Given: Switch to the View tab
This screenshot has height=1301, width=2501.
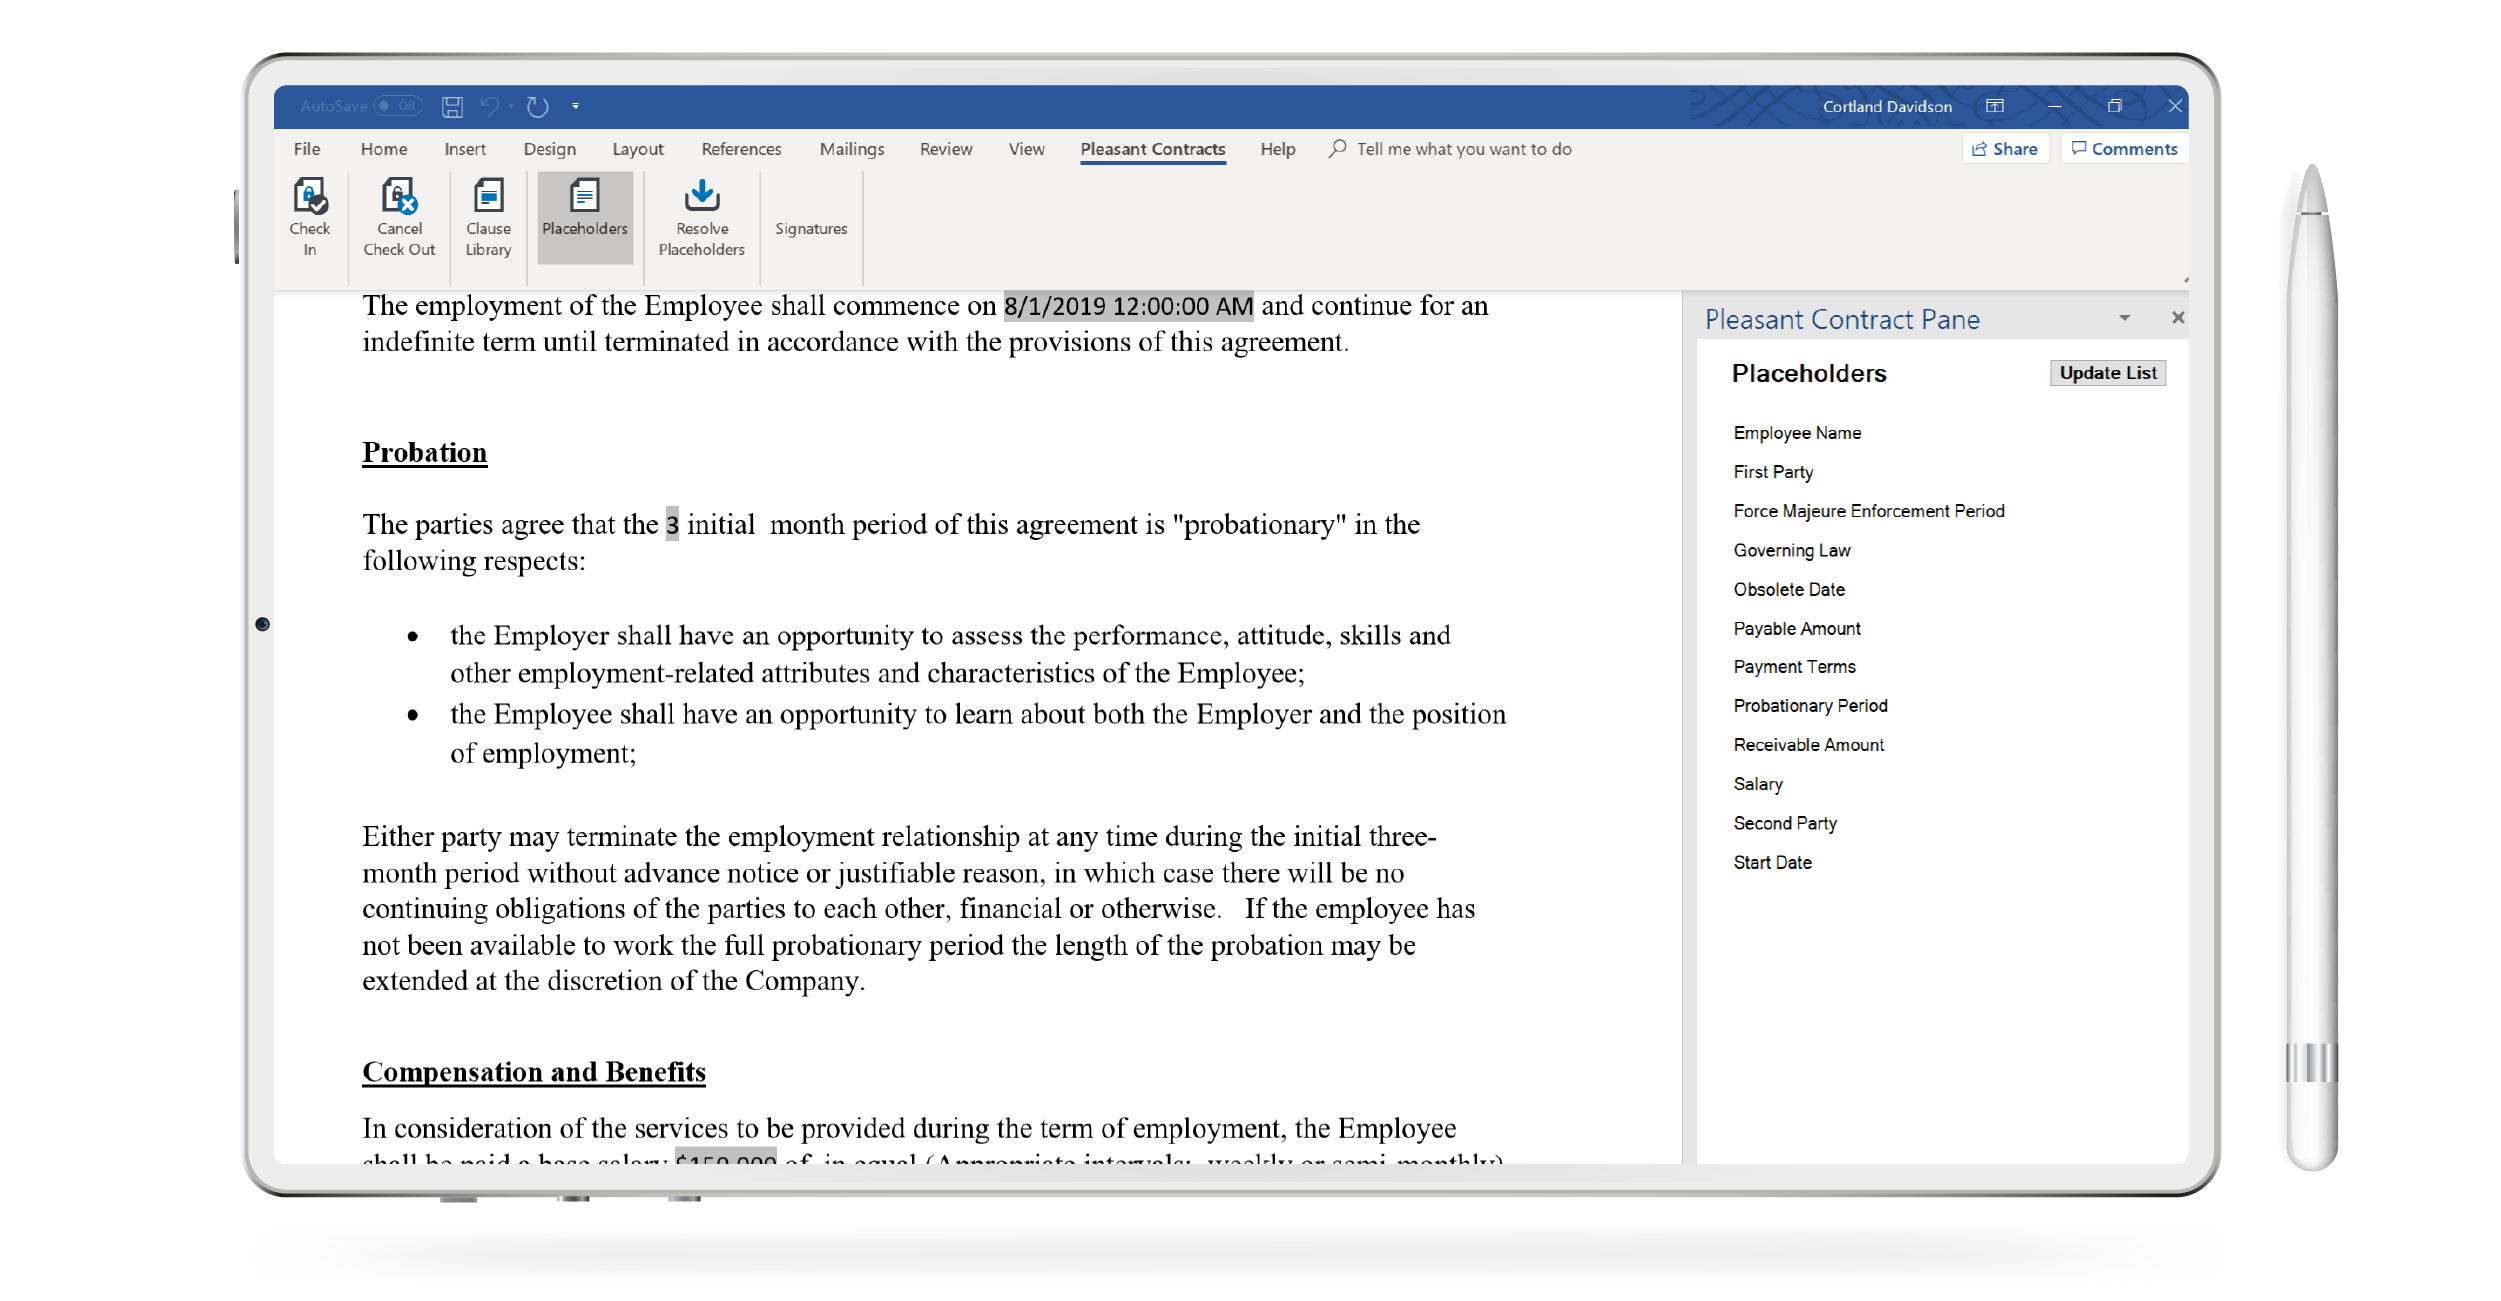Looking at the screenshot, I should (x=1026, y=149).
